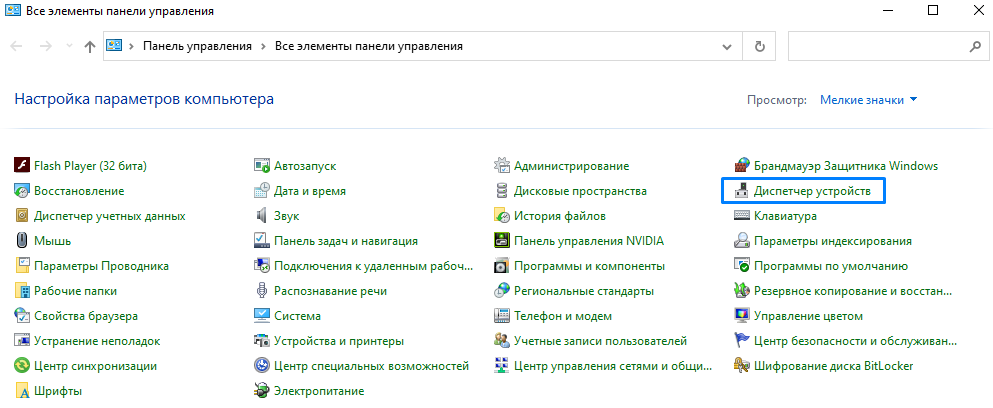Click the Мышь mouse icon

click(22, 241)
